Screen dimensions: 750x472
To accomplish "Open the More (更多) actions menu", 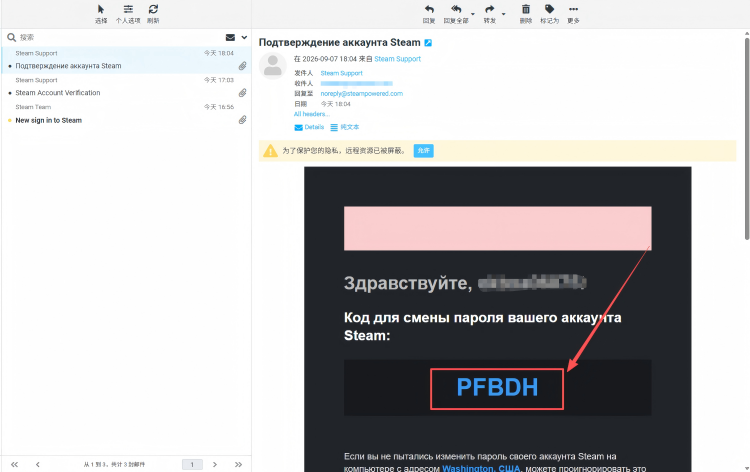I will (574, 14).
